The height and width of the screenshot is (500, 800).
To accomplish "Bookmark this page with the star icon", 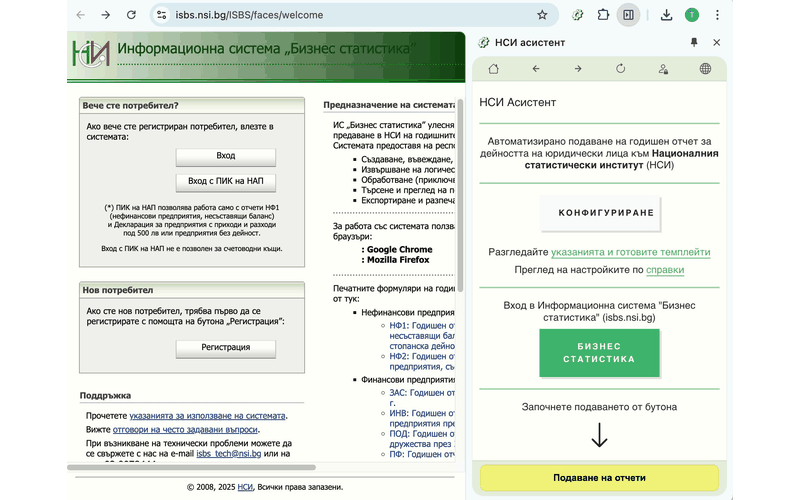I will 542,15.
